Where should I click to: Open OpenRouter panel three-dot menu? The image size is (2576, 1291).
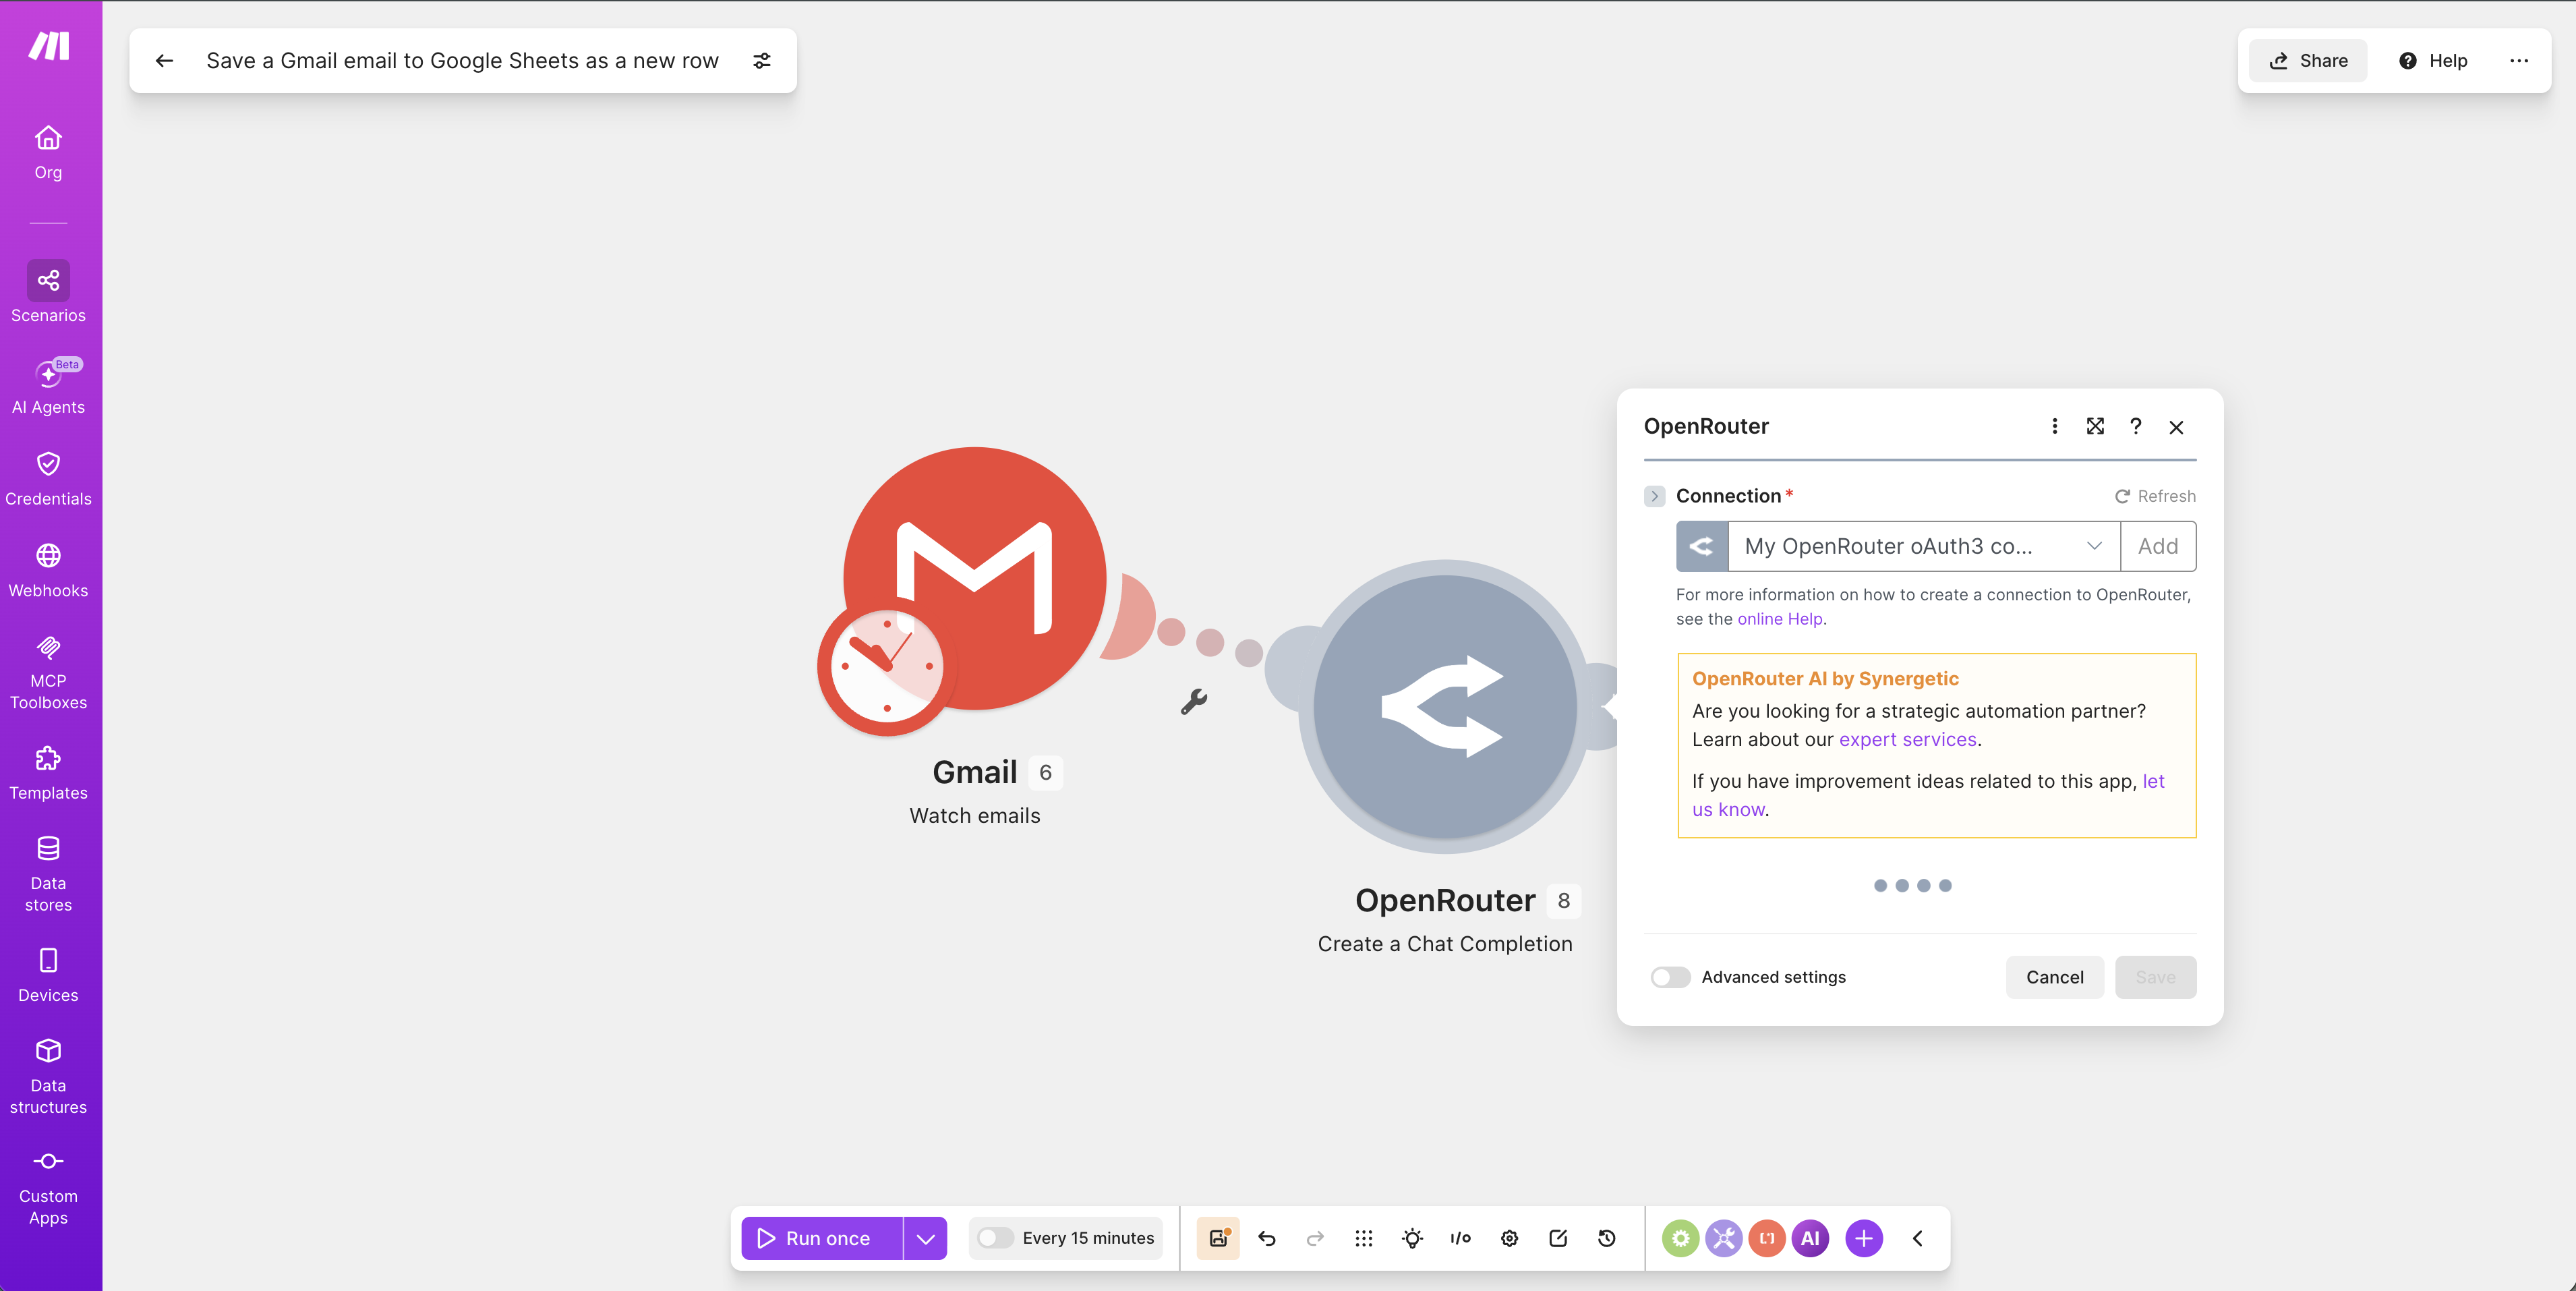point(2055,427)
